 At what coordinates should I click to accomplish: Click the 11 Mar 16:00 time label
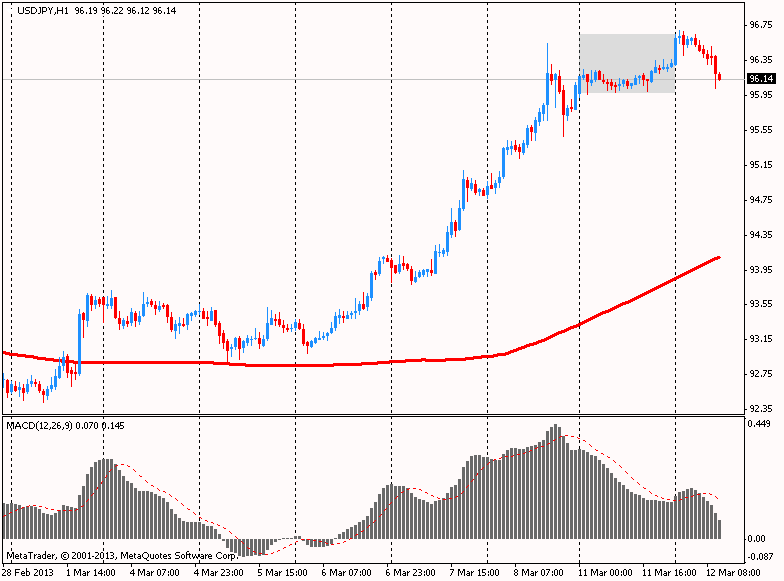pos(669,572)
